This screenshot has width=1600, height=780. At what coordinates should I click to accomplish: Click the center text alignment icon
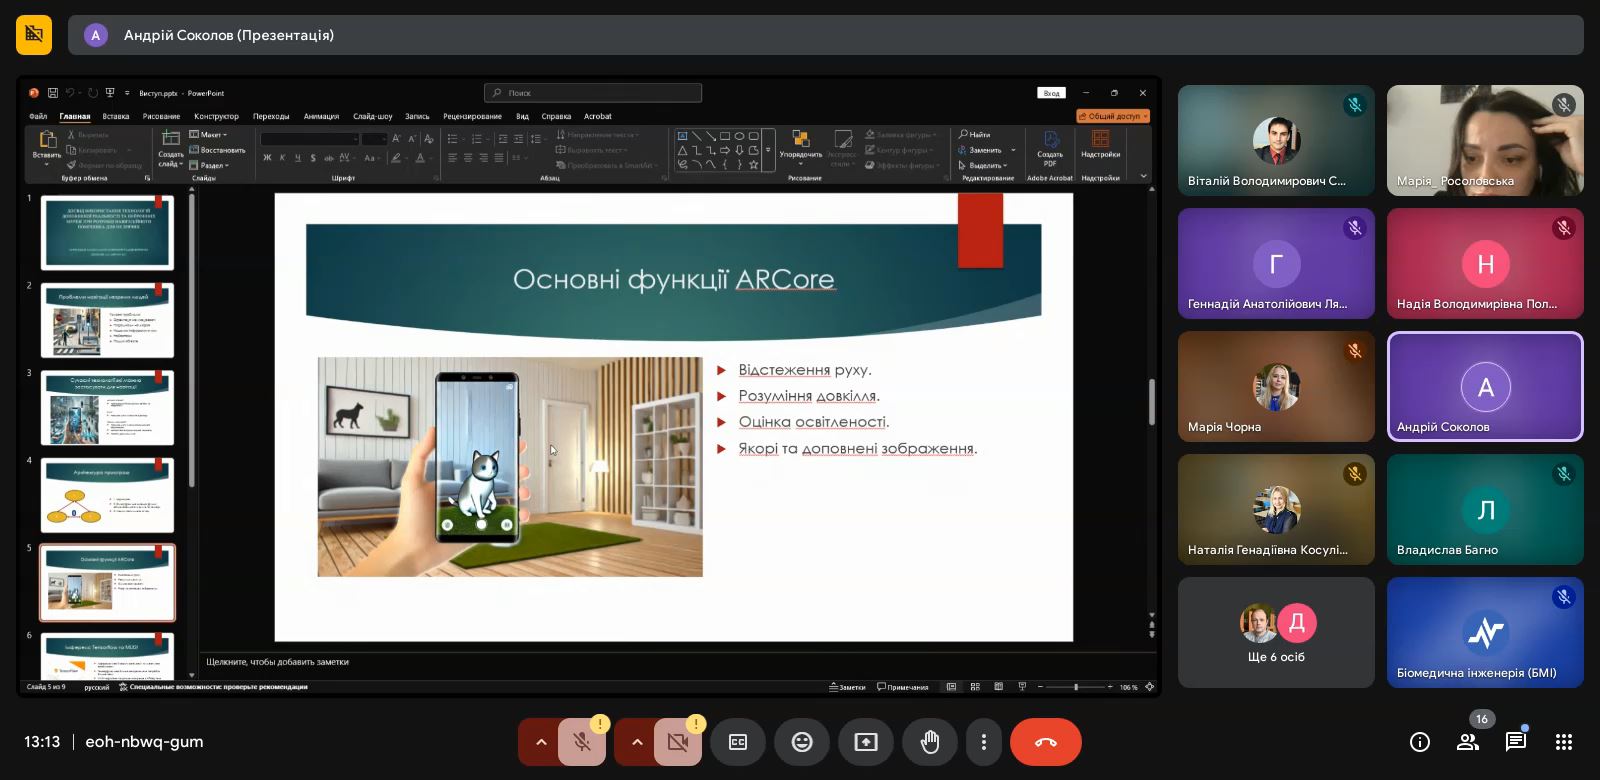click(x=468, y=158)
